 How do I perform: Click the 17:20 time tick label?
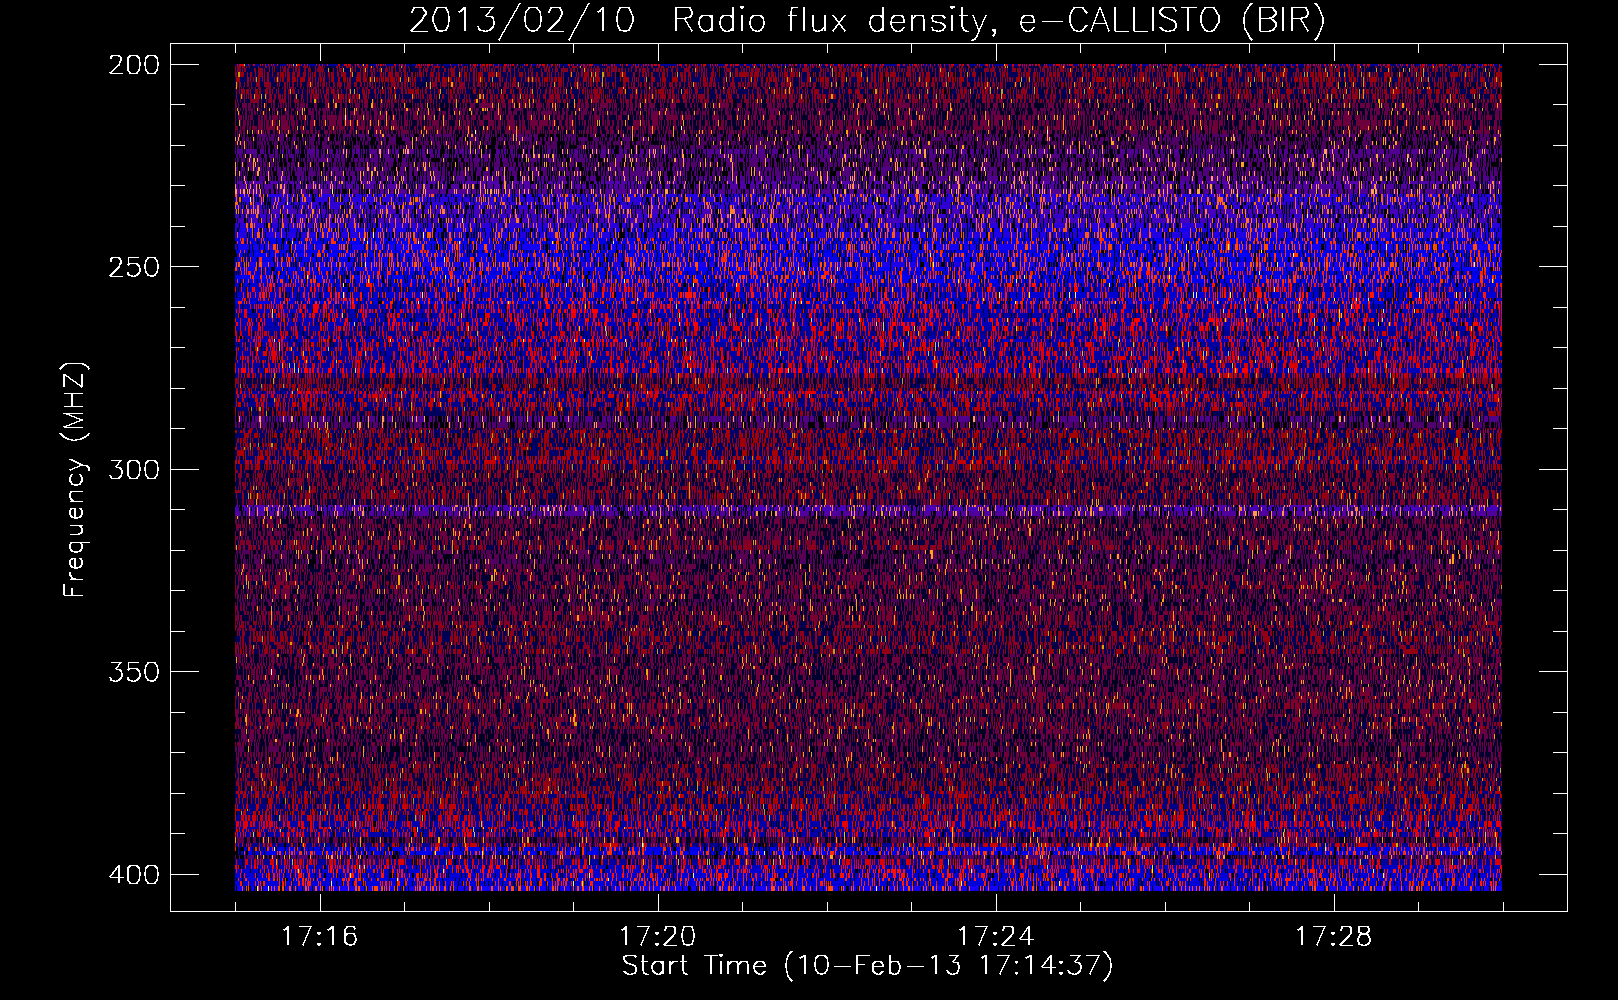(657, 937)
